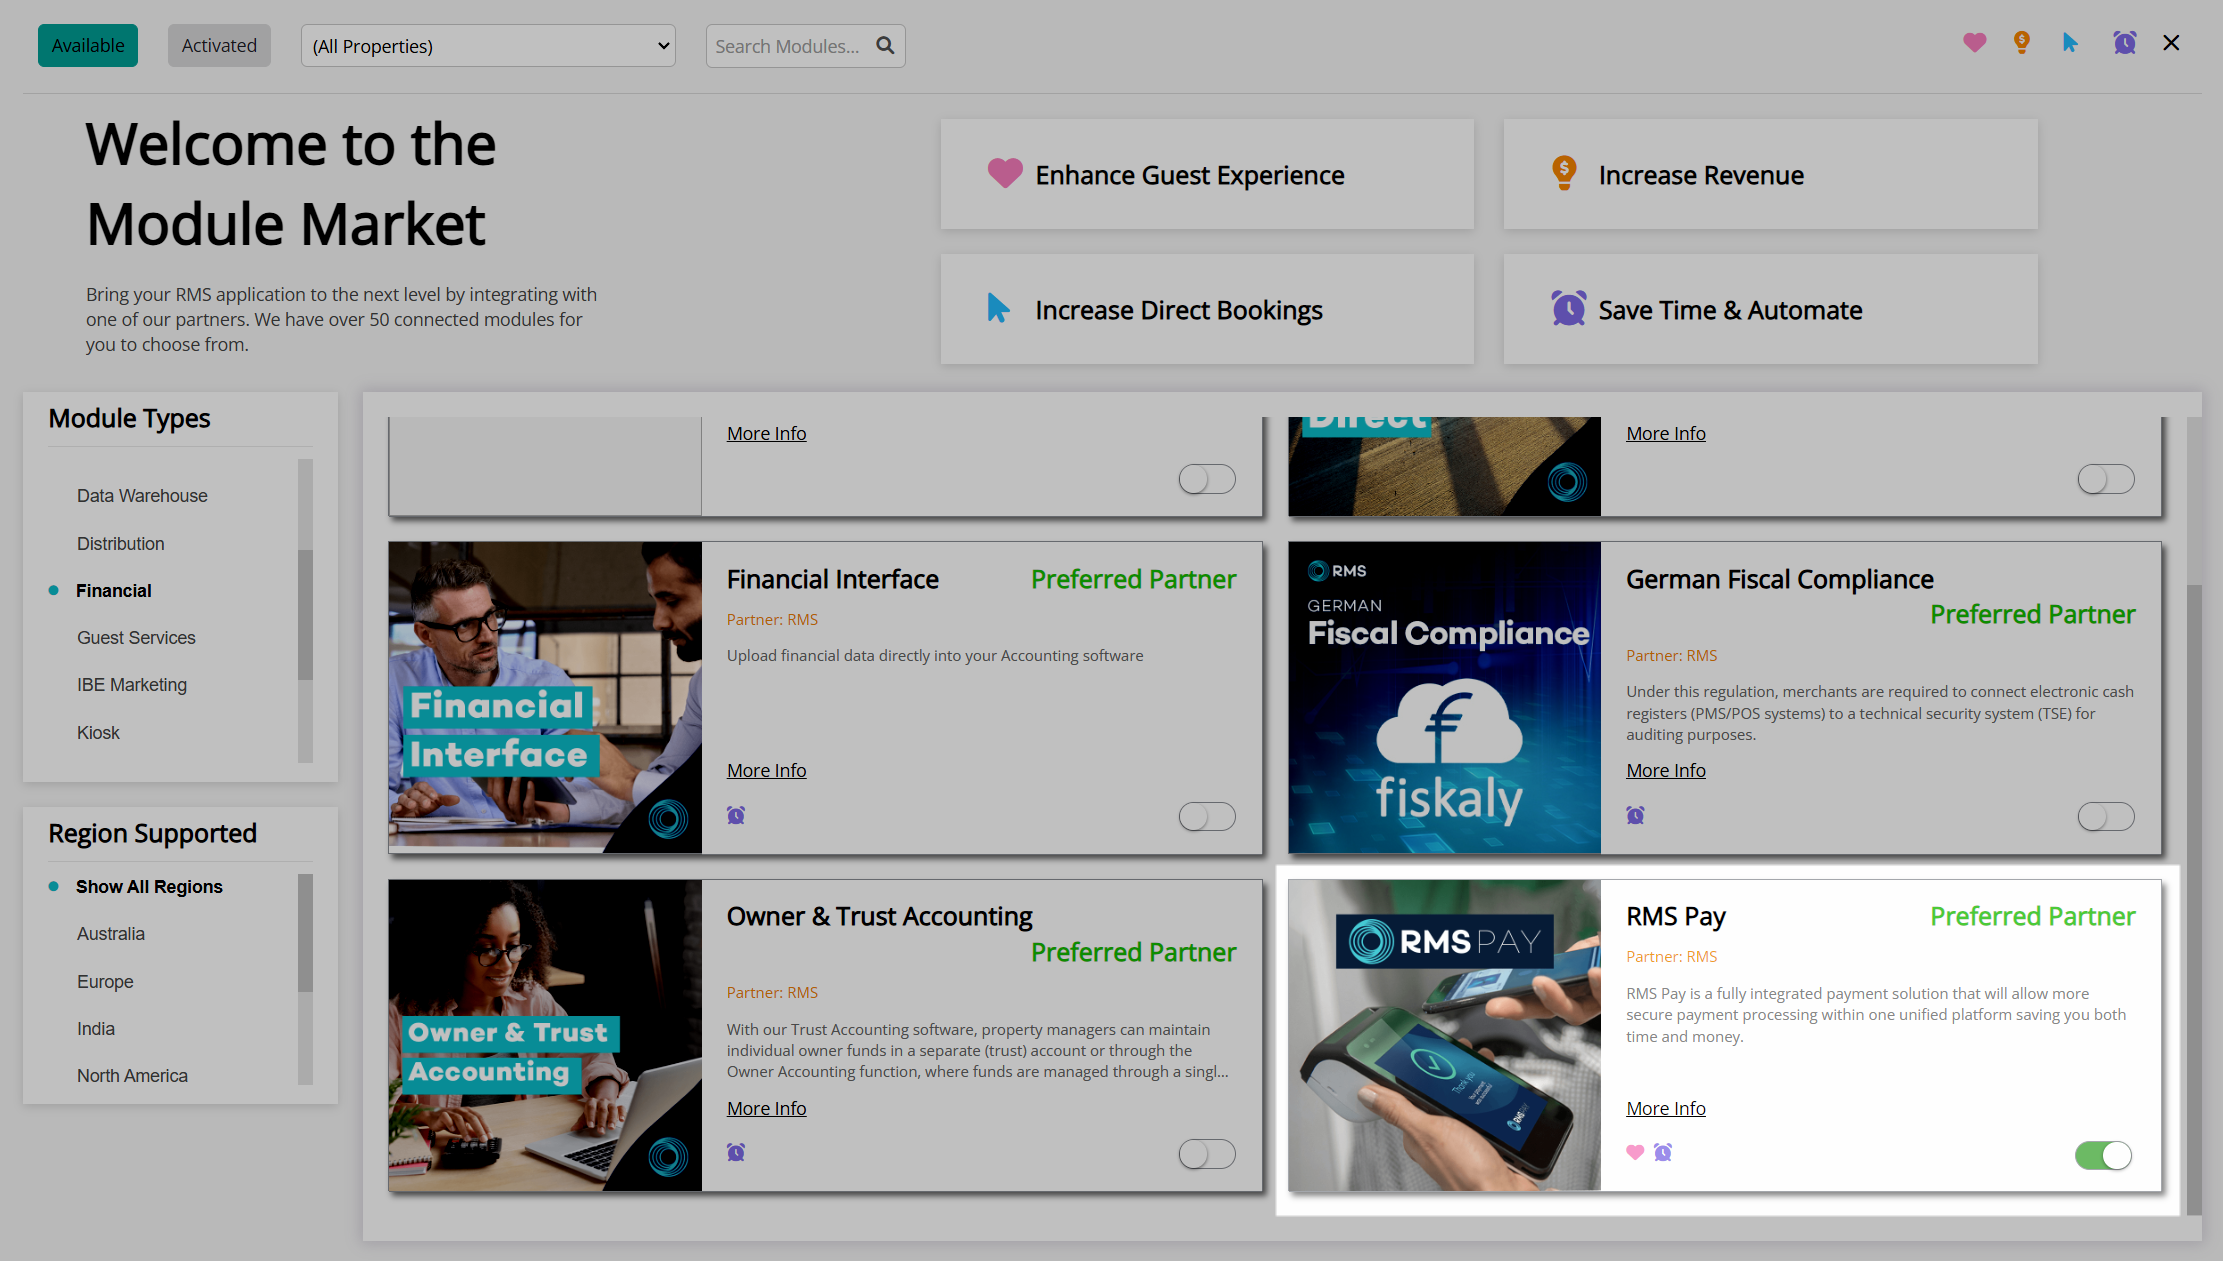Click the alarm clock icon on German Fiscal Compliance card
This screenshot has height=1261, width=2223.
tap(1636, 815)
